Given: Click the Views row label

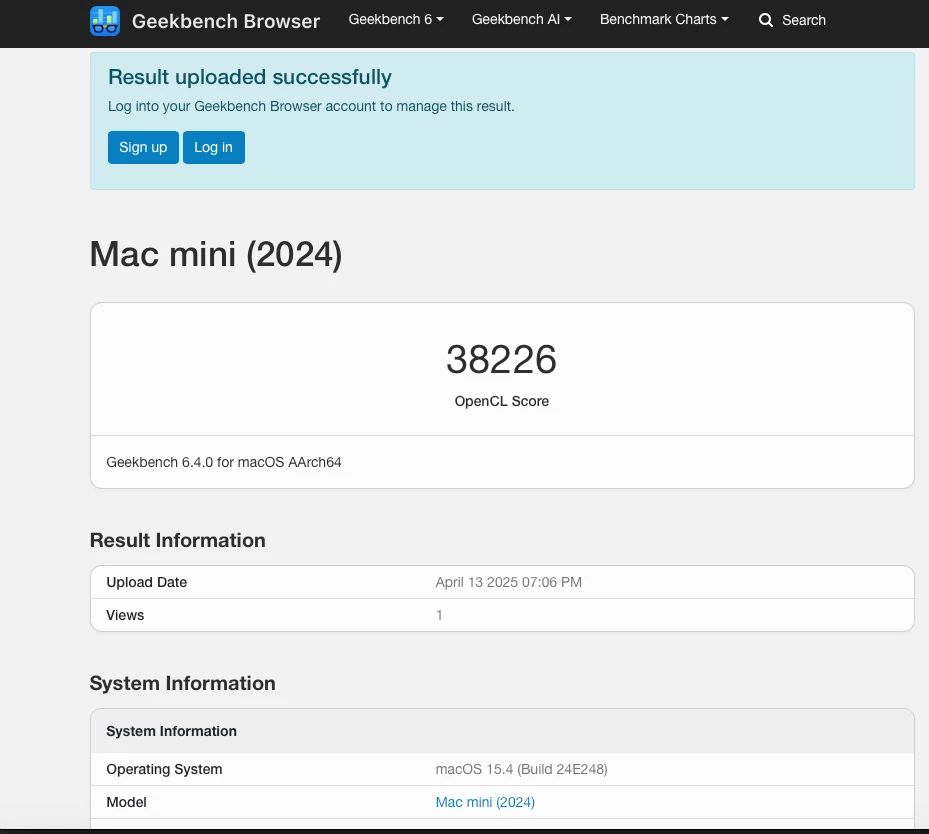Looking at the screenshot, I should tap(125, 615).
